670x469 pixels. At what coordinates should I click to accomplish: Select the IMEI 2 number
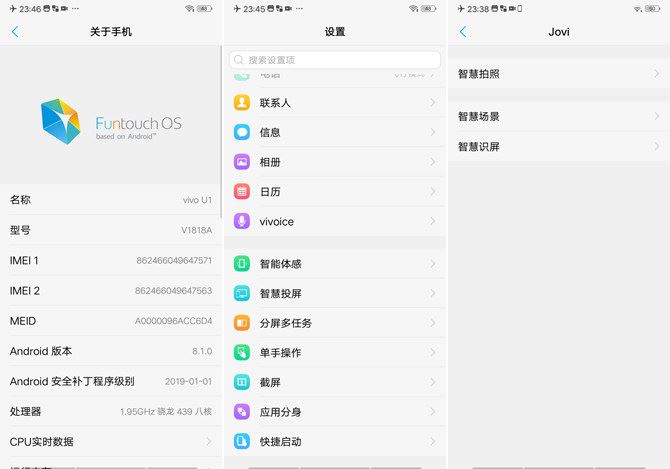(x=173, y=290)
